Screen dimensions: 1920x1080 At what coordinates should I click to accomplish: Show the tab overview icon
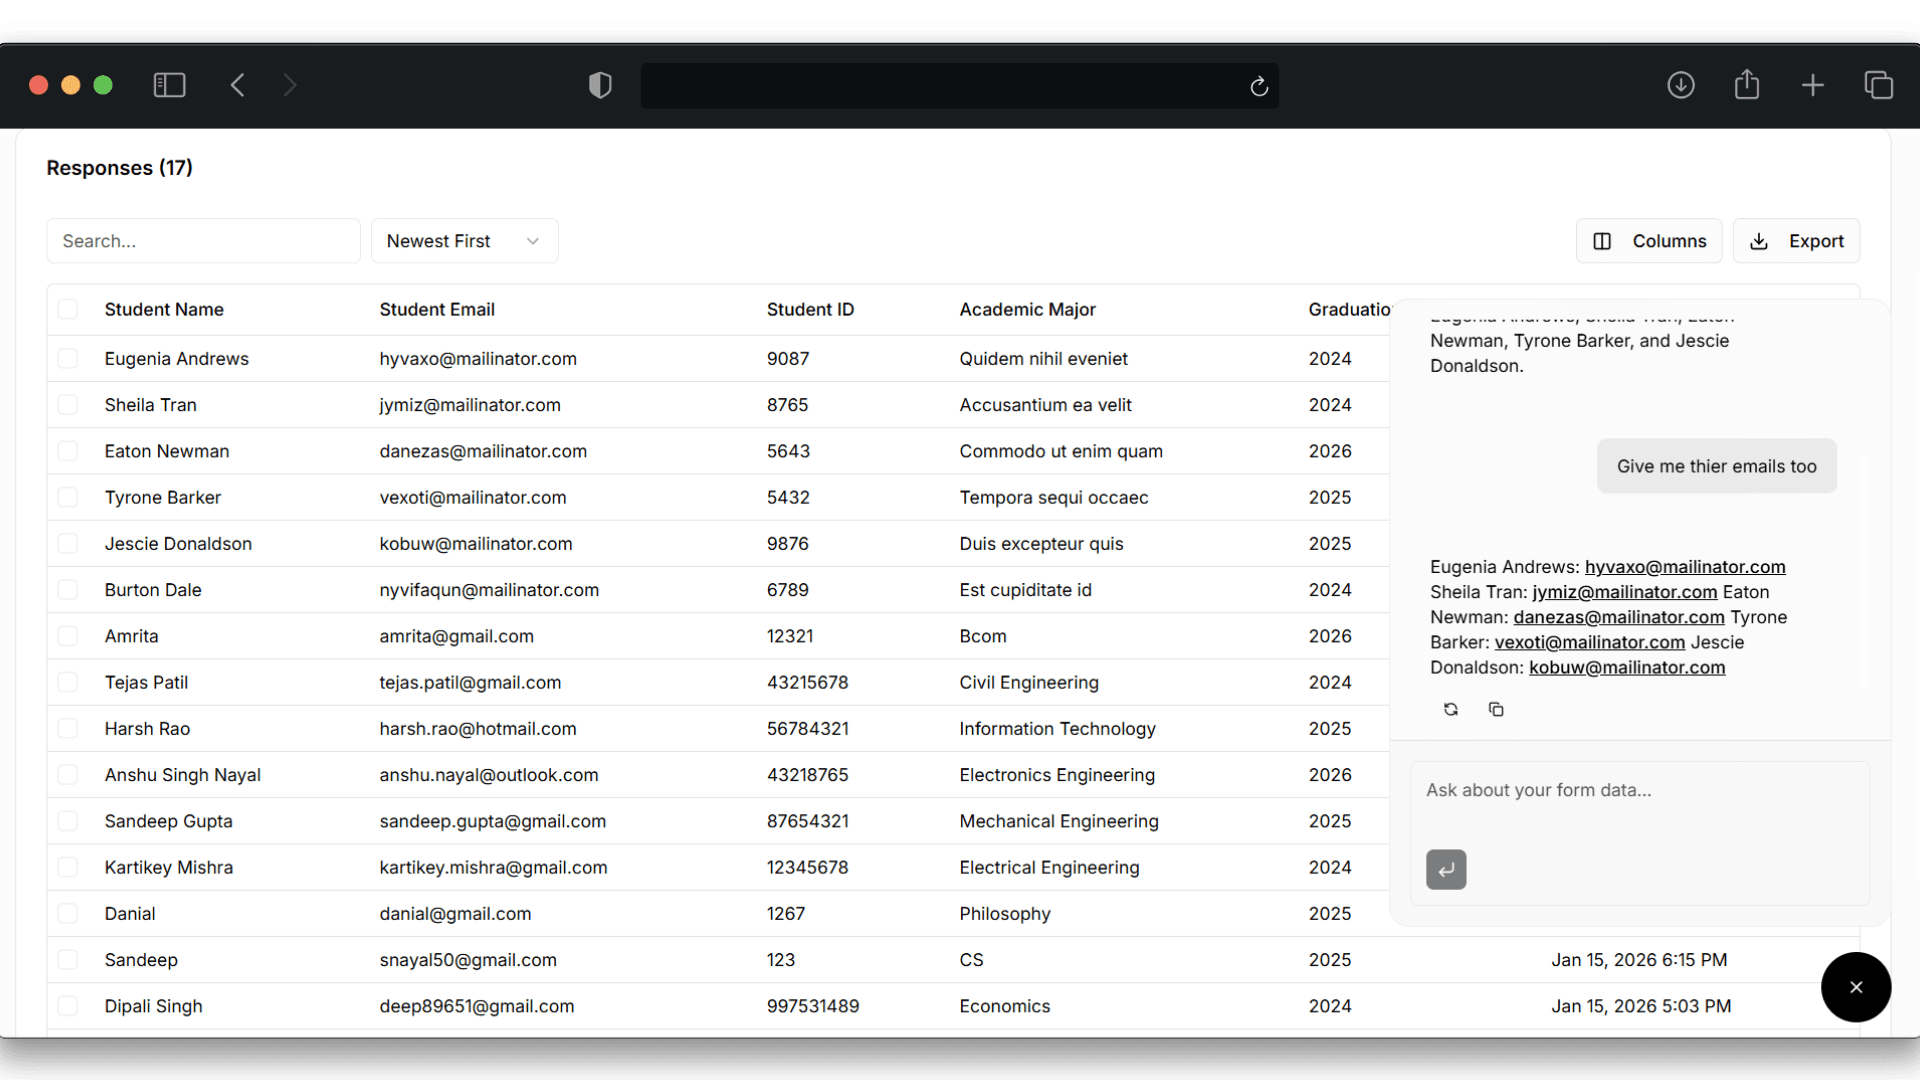tap(1879, 85)
